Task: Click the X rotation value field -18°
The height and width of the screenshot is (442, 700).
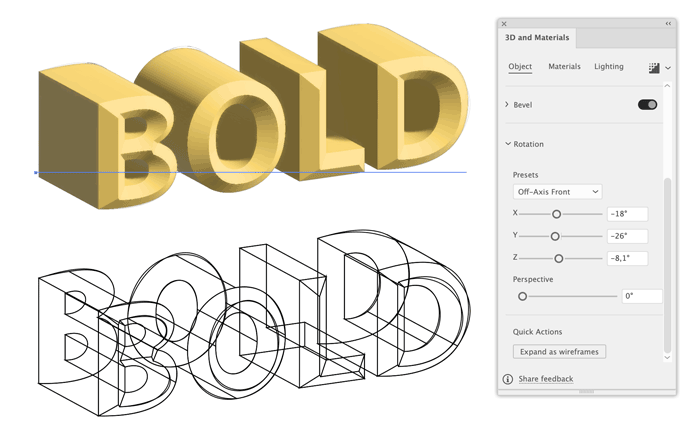Action: pos(627,214)
